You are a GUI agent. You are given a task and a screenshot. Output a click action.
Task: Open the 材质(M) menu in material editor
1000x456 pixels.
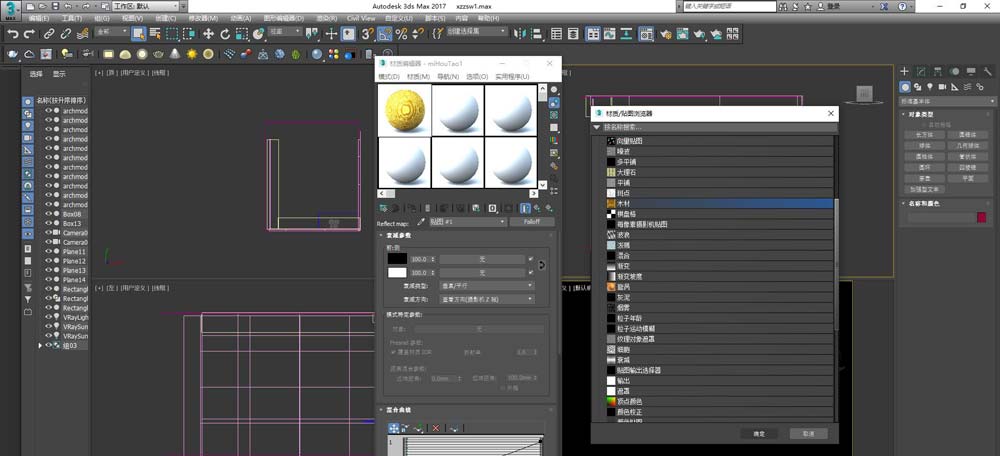click(417, 76)
